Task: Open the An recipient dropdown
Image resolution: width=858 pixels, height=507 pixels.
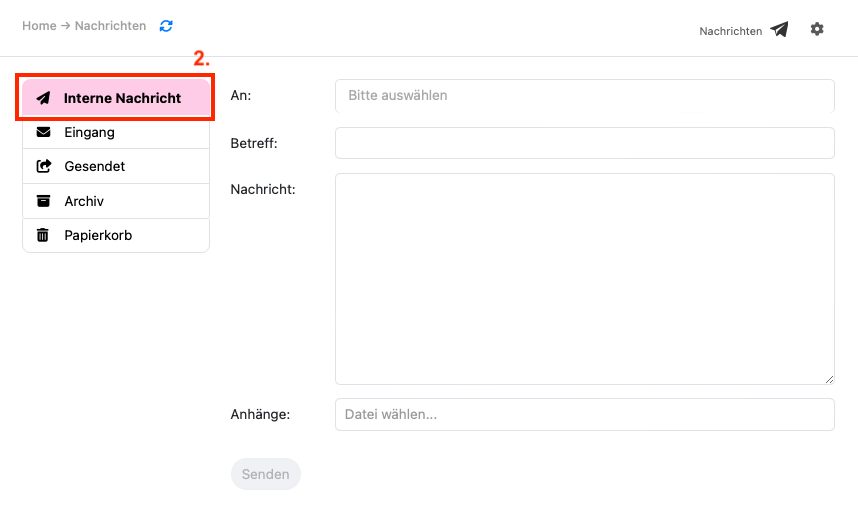Action: (x=584, y=96)
